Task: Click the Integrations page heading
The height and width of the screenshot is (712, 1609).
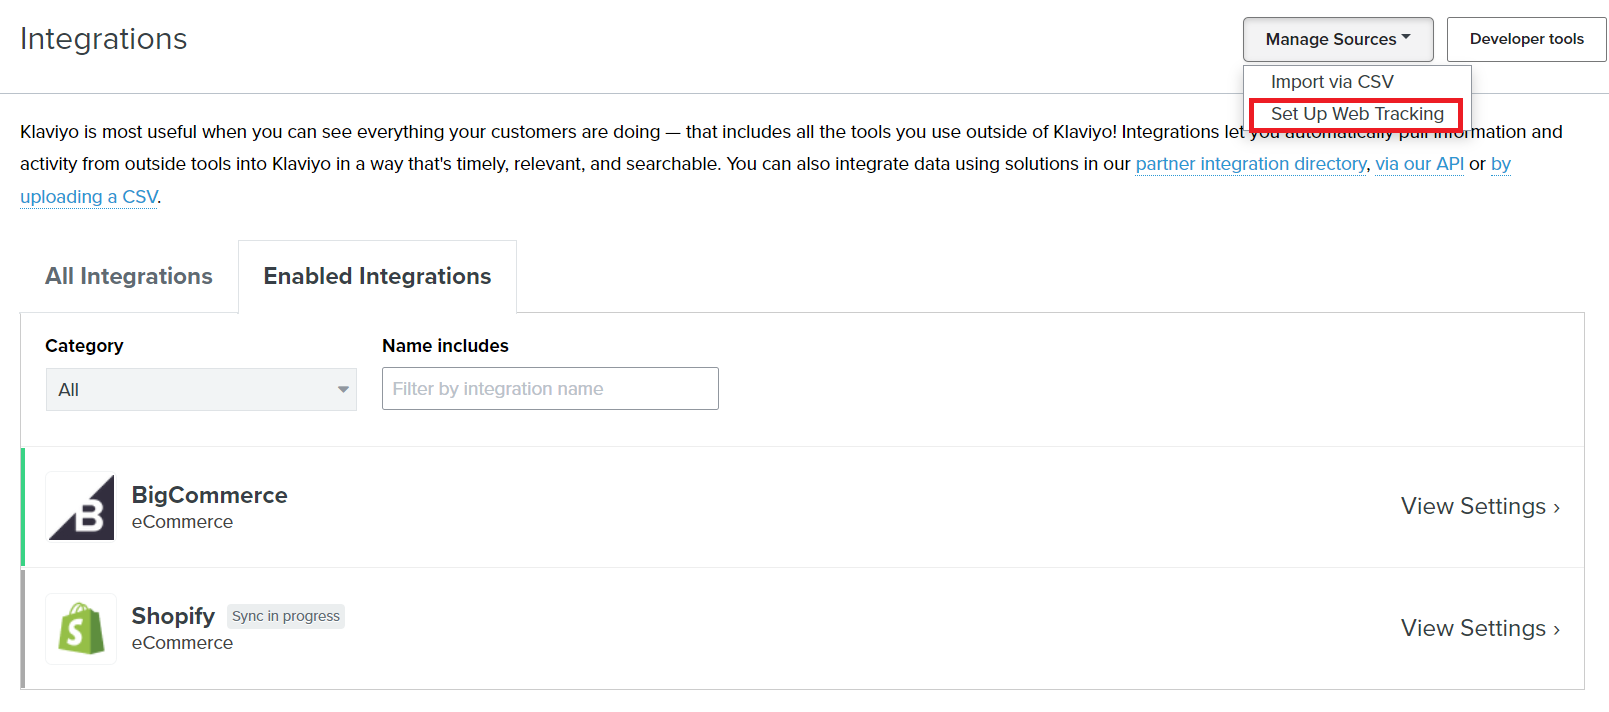Action: (104, 39)
